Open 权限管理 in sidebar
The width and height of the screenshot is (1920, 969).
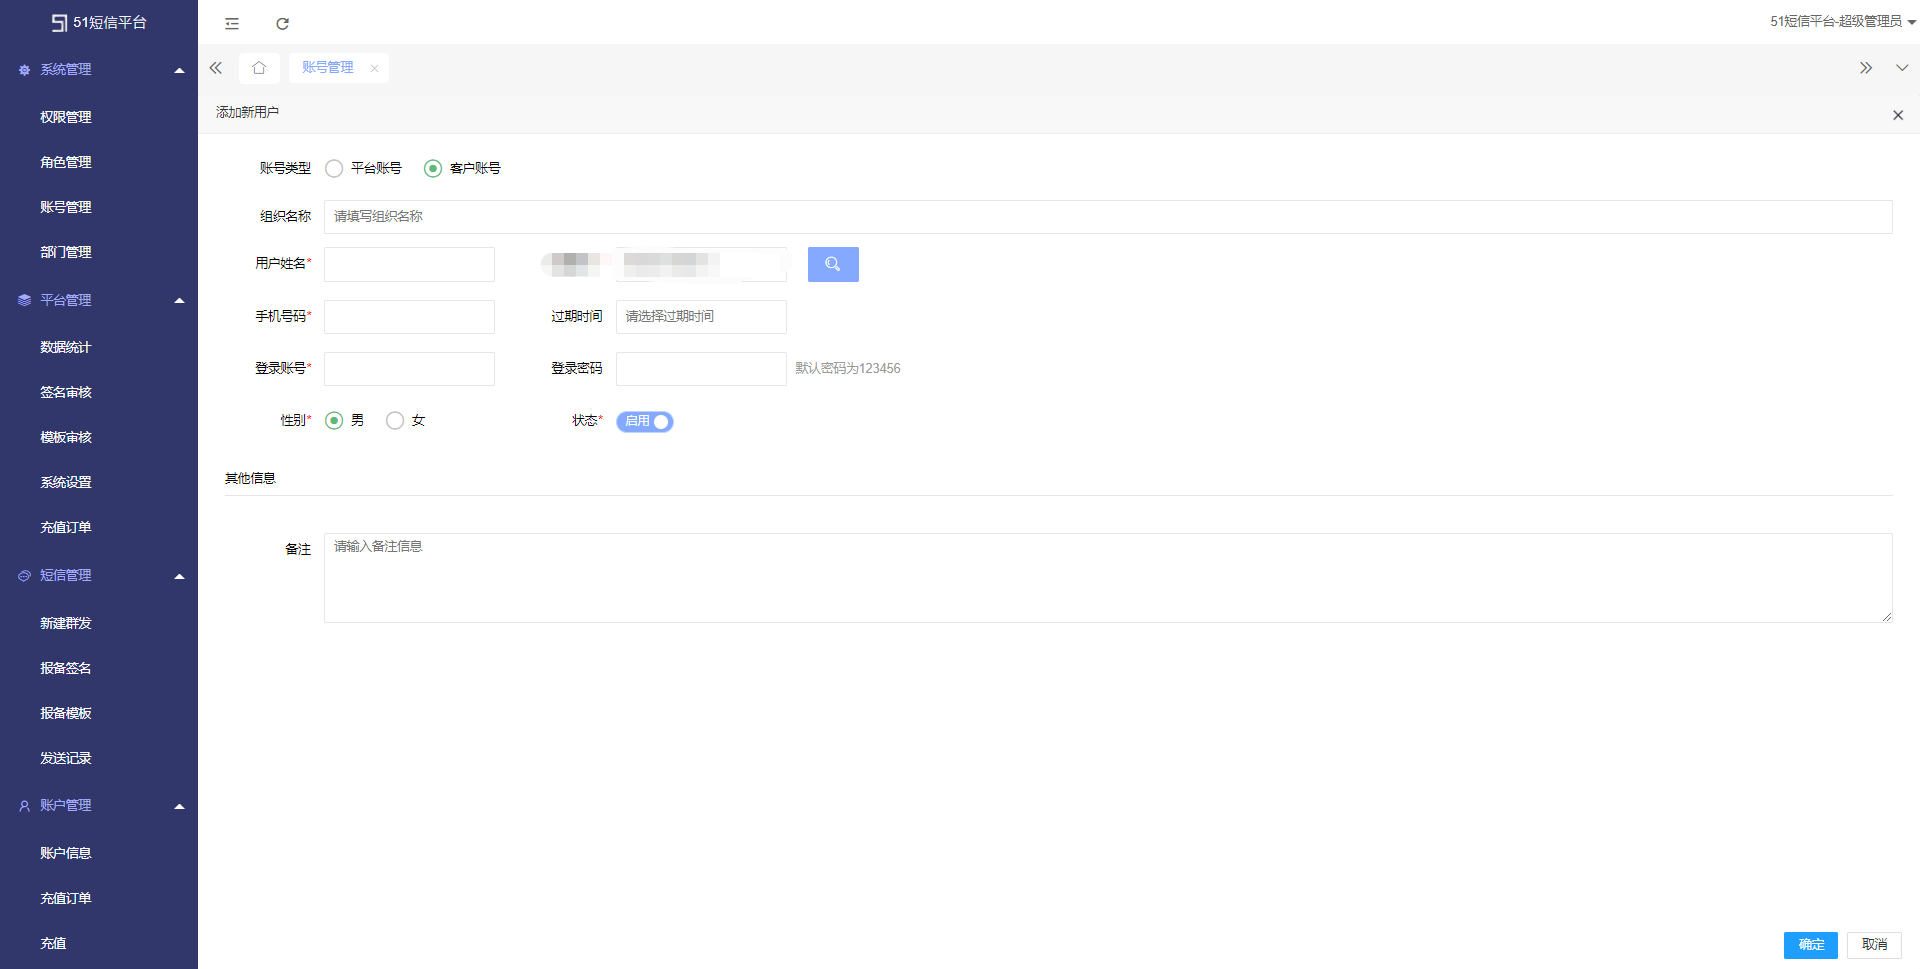[x=66, y=117]
